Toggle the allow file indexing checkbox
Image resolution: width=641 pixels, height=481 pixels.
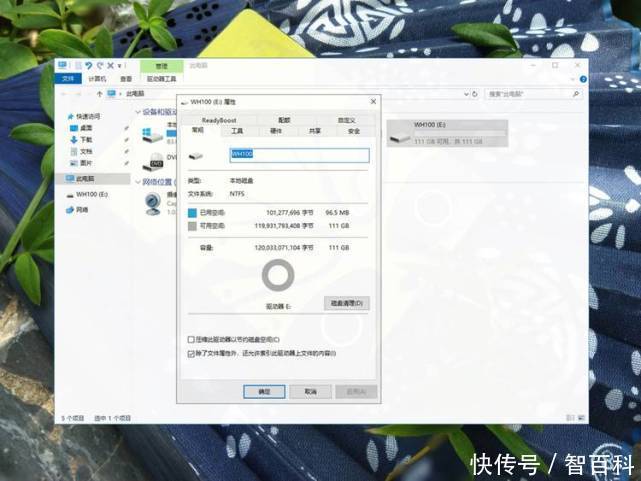tap(191, 354)
